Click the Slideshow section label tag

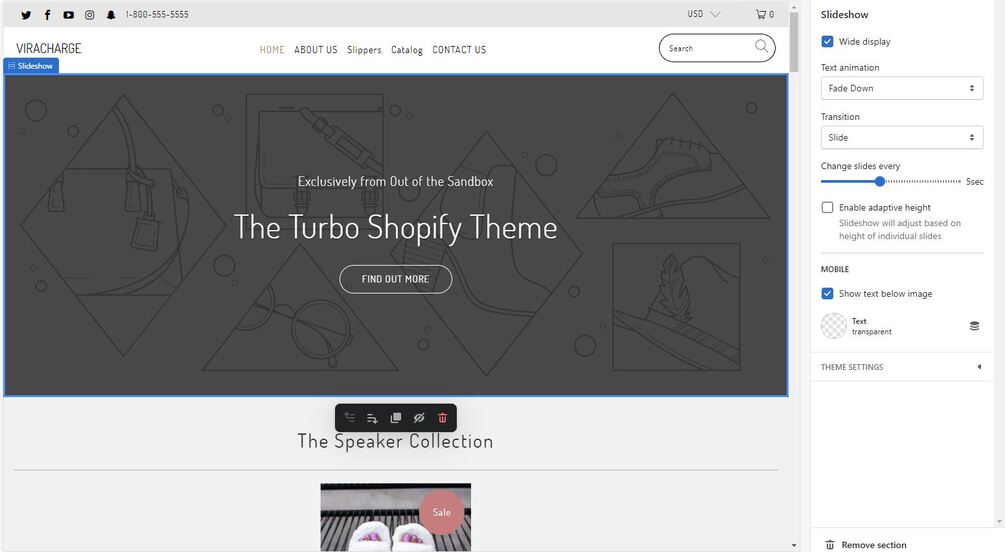(31, 65)
